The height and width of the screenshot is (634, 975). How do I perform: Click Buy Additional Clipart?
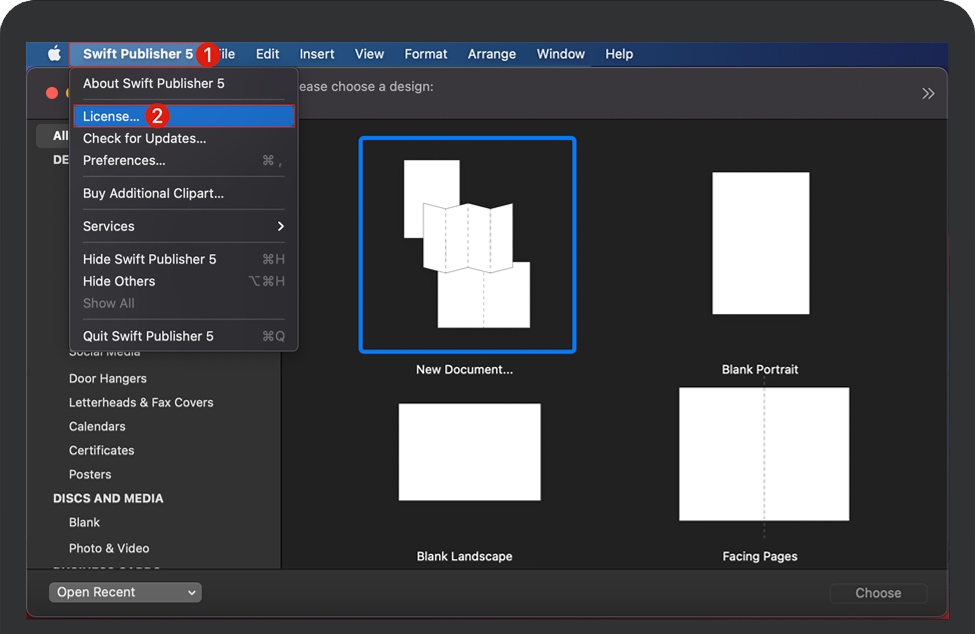(153, 193)
